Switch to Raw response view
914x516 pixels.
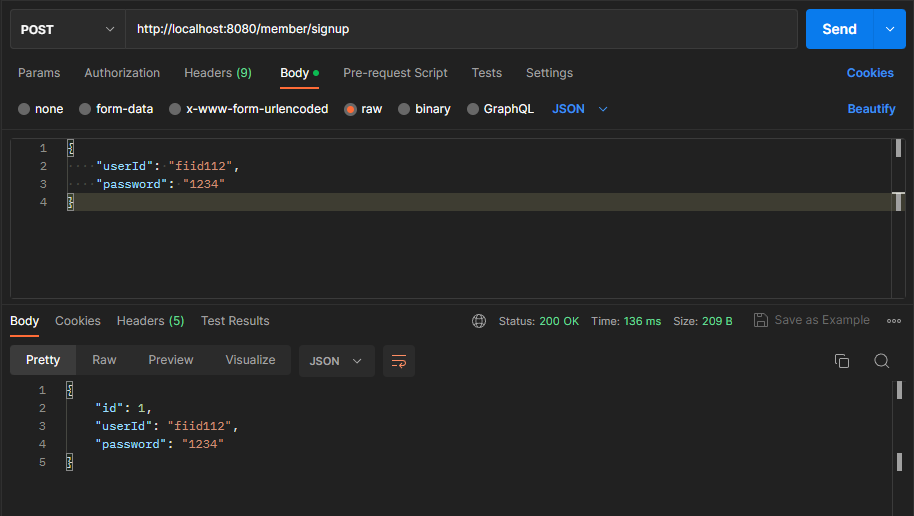point(104,360)
